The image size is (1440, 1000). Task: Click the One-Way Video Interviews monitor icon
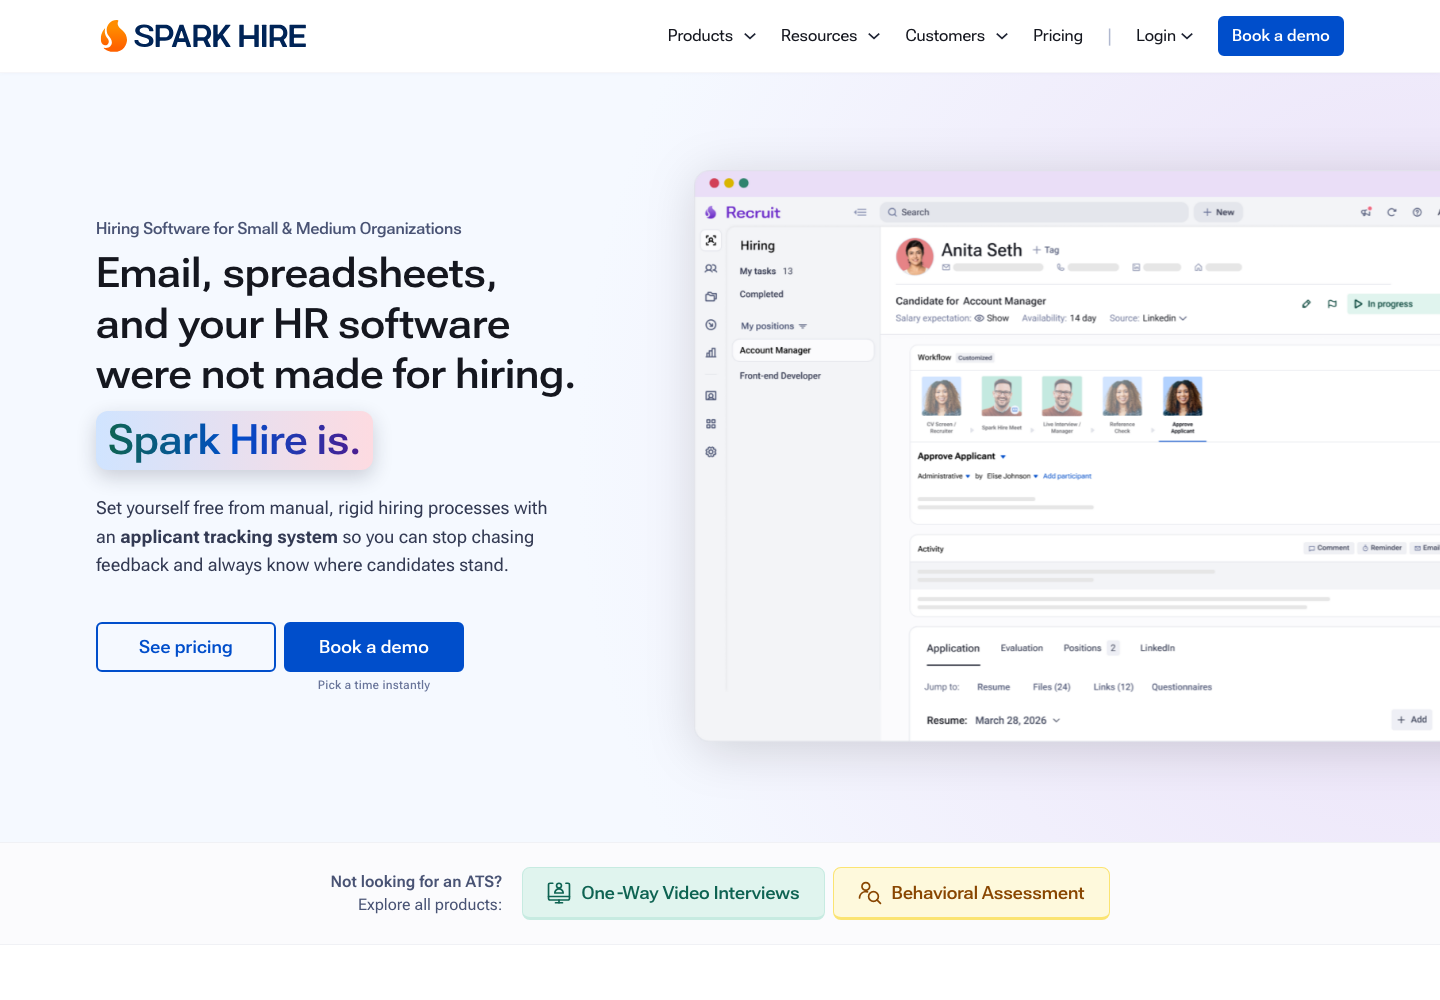point(559,893)
